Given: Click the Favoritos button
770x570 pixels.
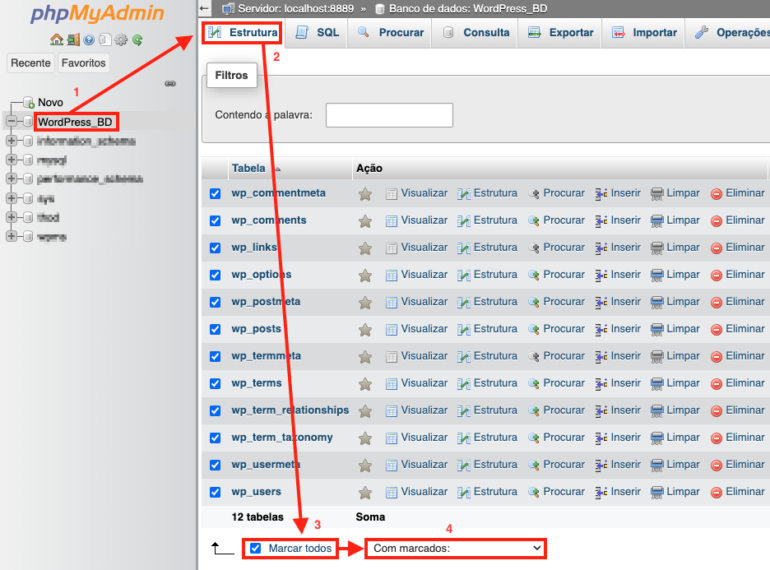Looking at the screenshot, I should coord(83,63).
